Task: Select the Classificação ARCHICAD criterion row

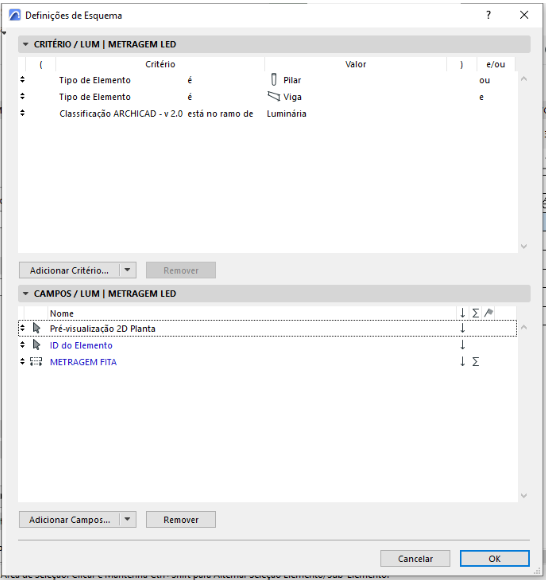Action: (268, 113)
